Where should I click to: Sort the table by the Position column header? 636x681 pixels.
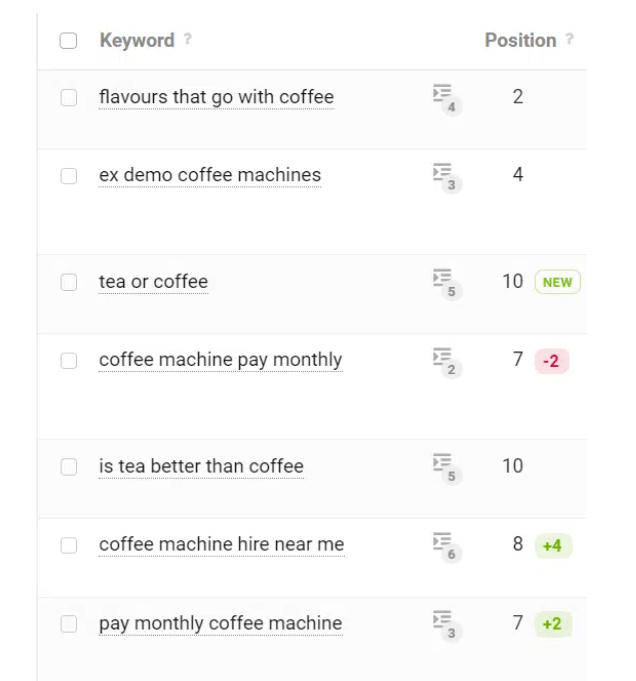(520, 40)
